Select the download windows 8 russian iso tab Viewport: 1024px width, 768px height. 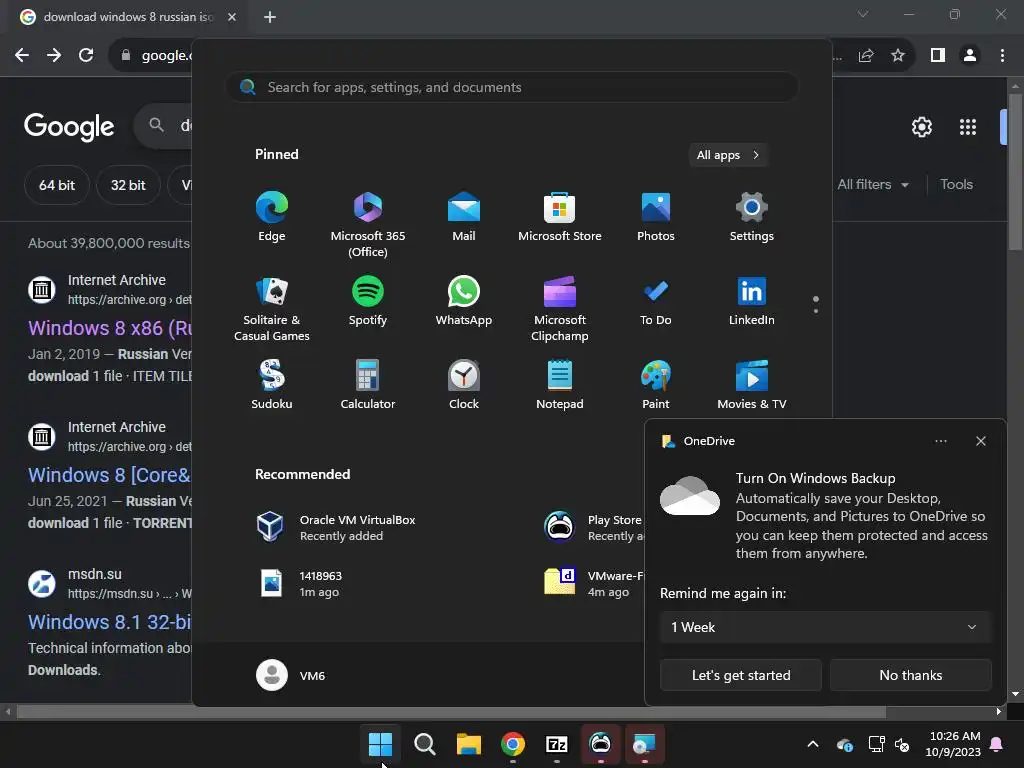[129, 17]
